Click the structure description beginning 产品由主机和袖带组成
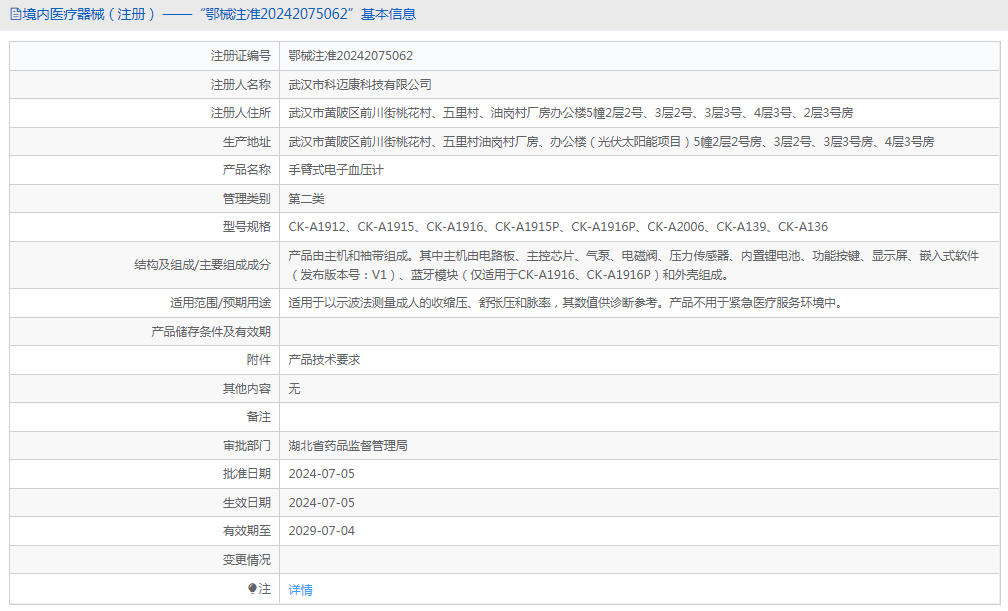This screenshot has width=1008, height=611. pos(633,265)
